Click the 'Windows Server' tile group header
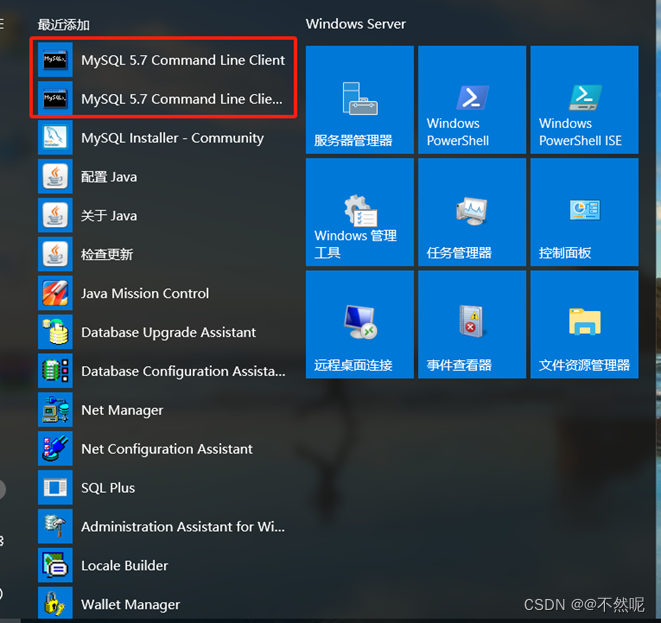 [x=355, y=24]
